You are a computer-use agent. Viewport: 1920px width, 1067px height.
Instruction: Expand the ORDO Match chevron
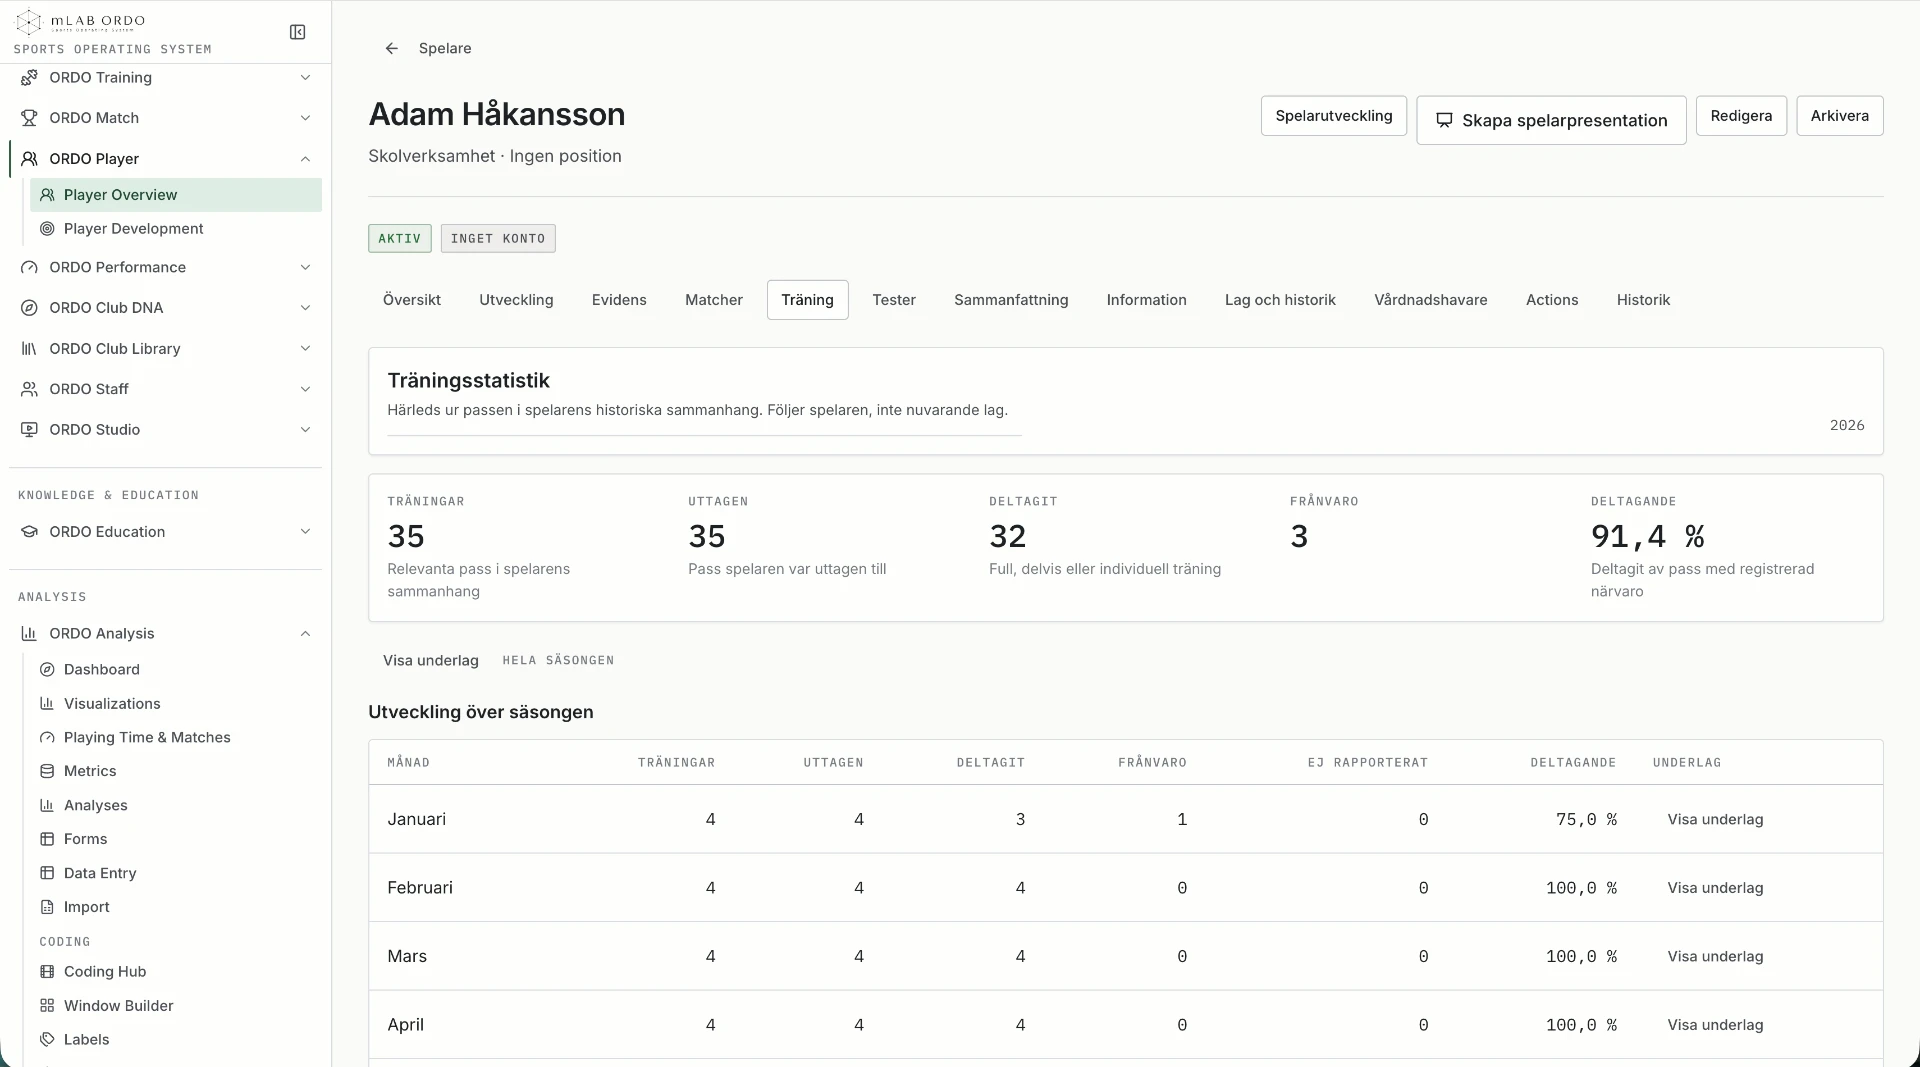305,118
